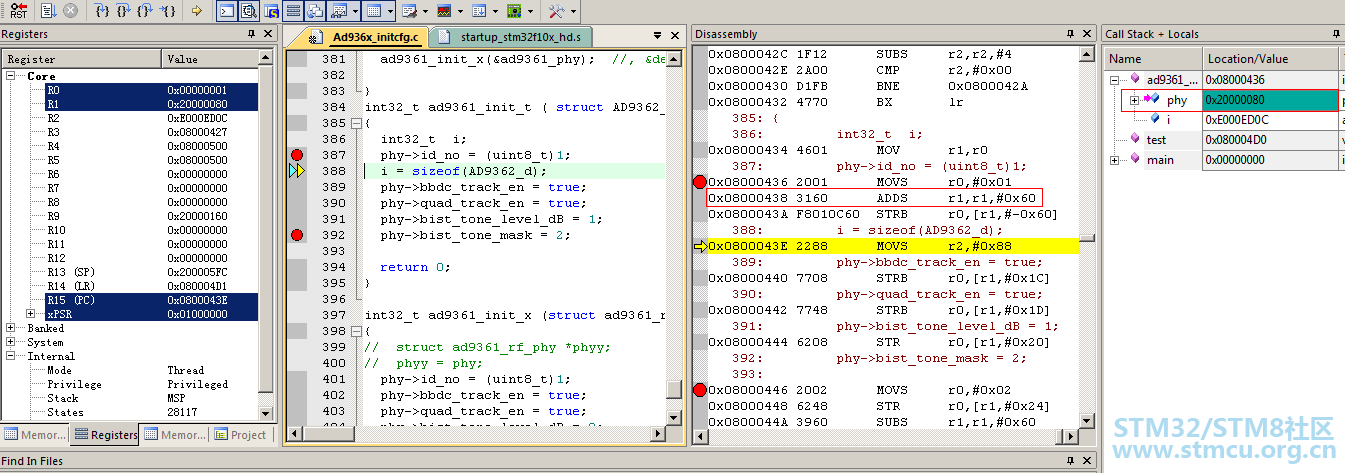1345x473 pixels.
Task: Click the Value column header in Registers
Action: [x=211, y=59]
